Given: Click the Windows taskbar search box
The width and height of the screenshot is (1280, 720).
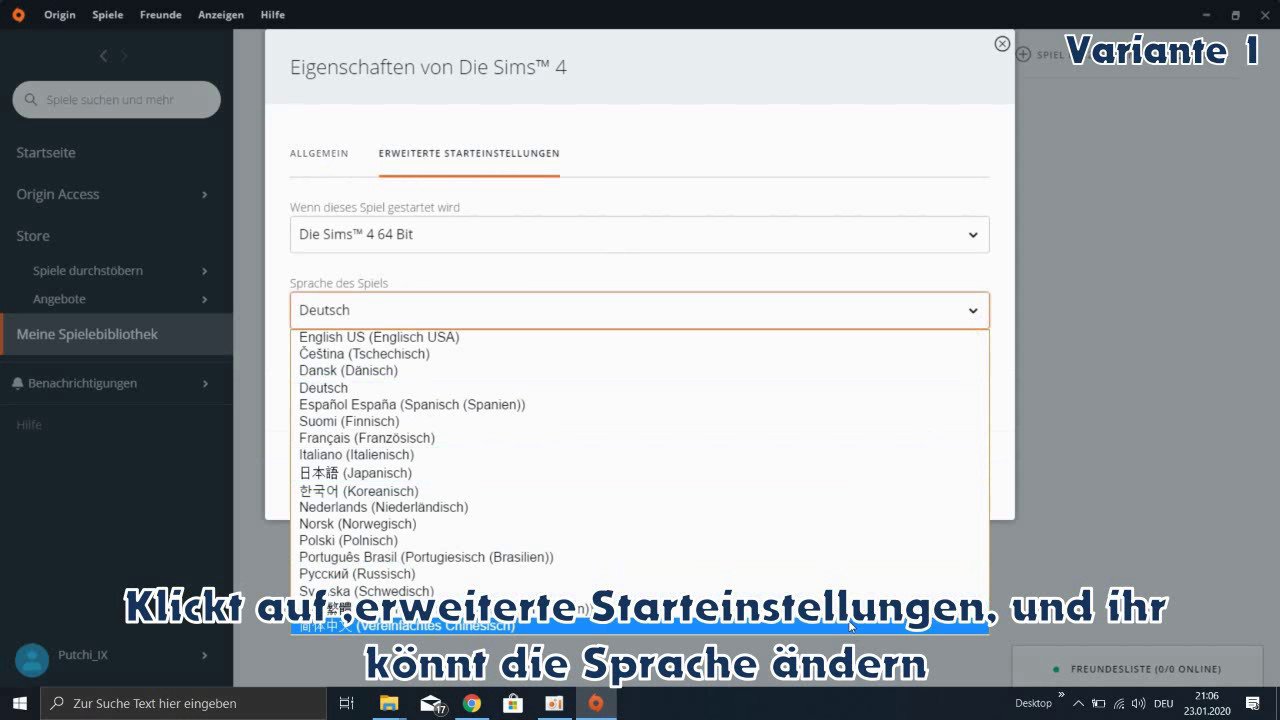Looking at the screenshot, I should point(183,703).
